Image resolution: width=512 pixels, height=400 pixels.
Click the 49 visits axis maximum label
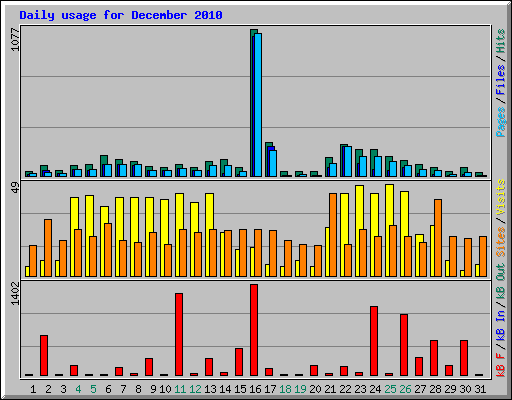(x=15, y=187)
